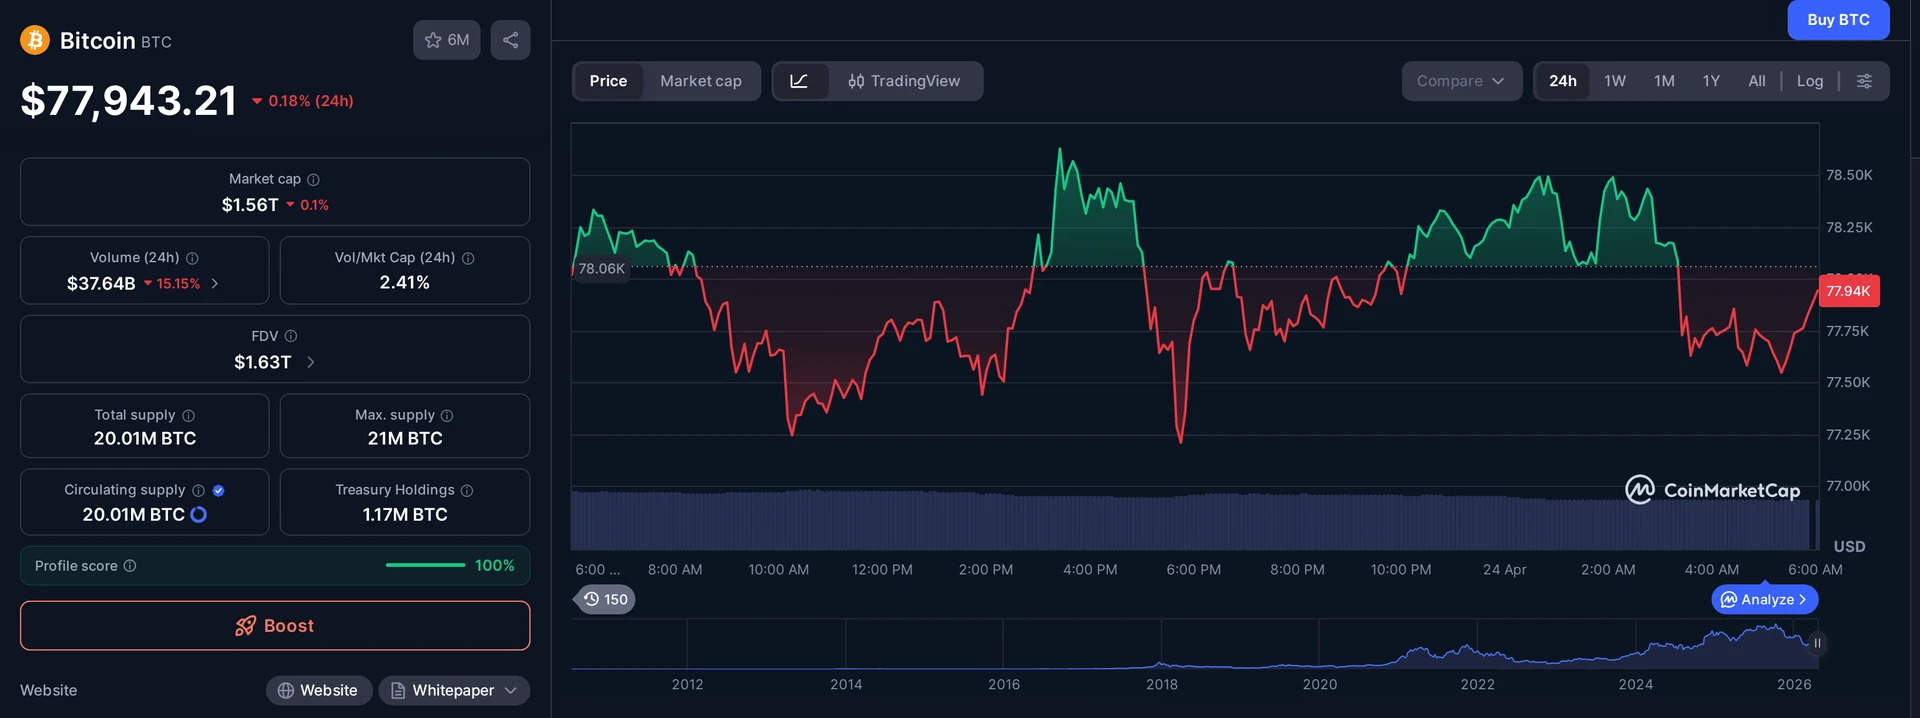This screenshot has height=718, width=1920.
Task: Click the 1.17M BTC treasury holdings value
Action: tap(405, 514)
